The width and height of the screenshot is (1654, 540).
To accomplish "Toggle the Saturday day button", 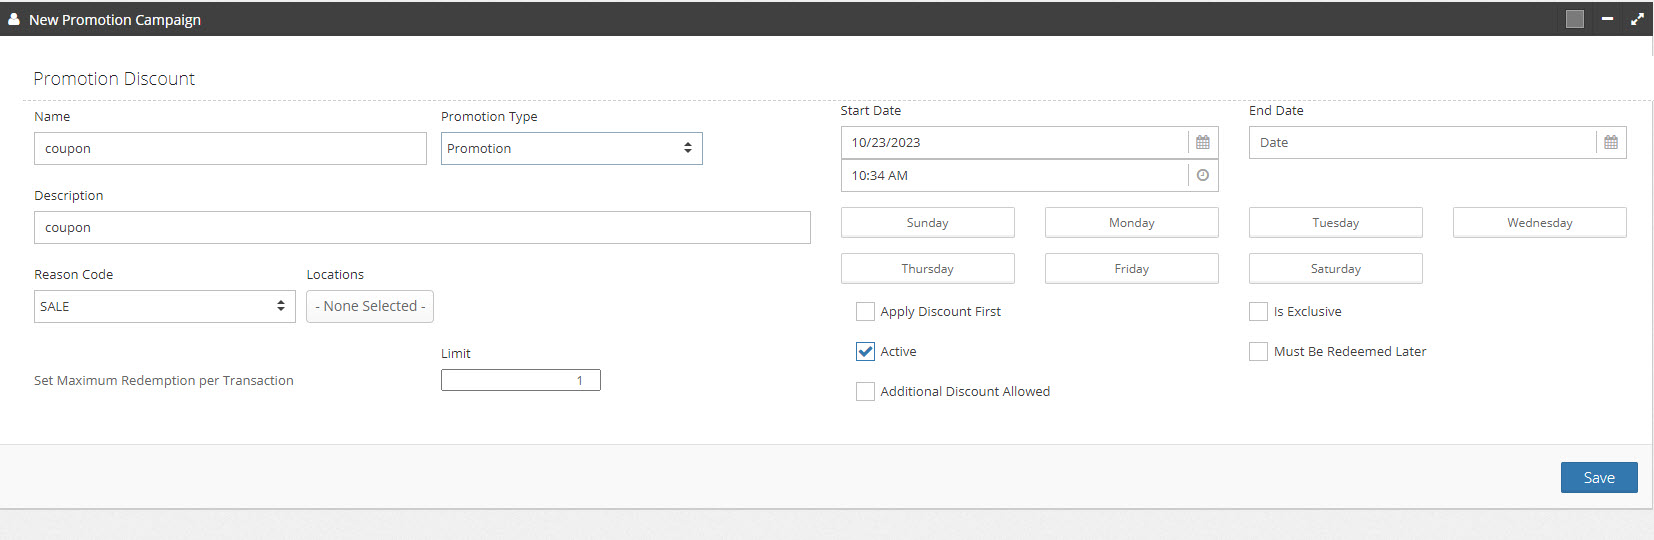I will pyautogui.click(x=1336, y=269).
